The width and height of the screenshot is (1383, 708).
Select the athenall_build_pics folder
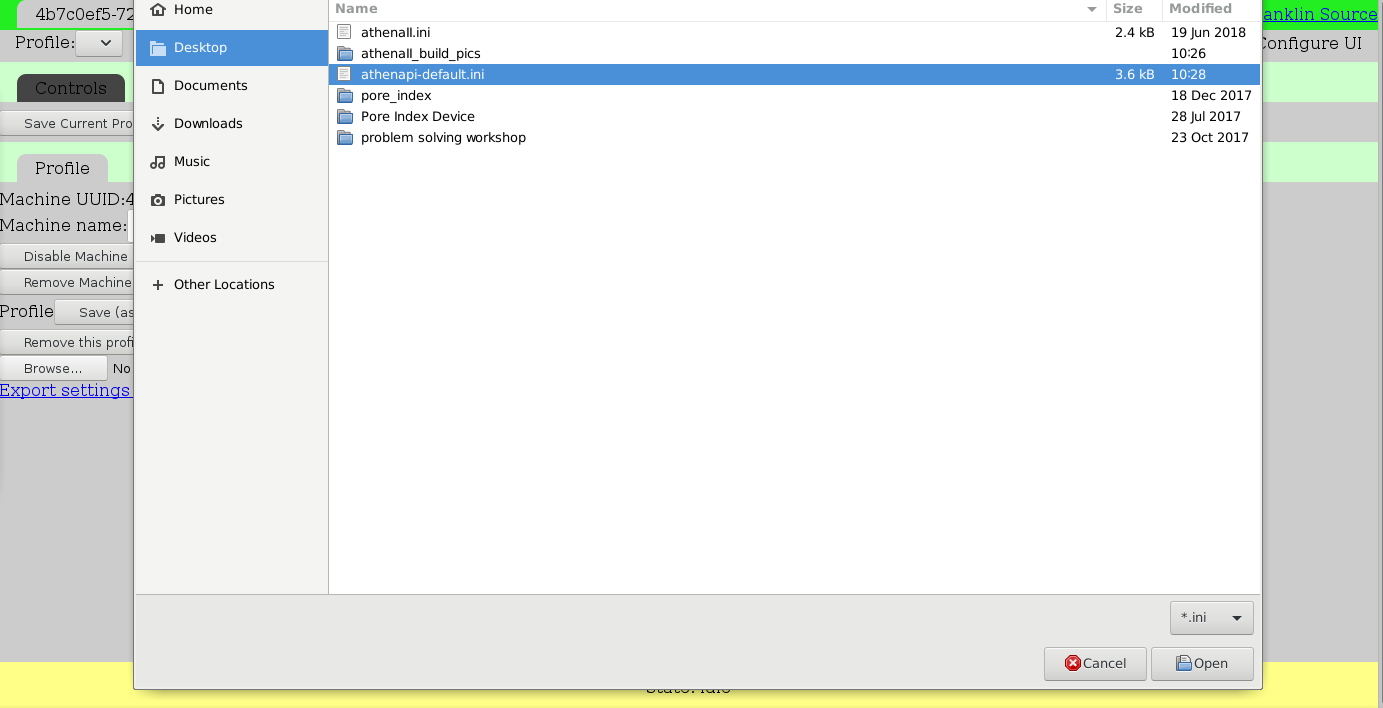tap(420, 54)
